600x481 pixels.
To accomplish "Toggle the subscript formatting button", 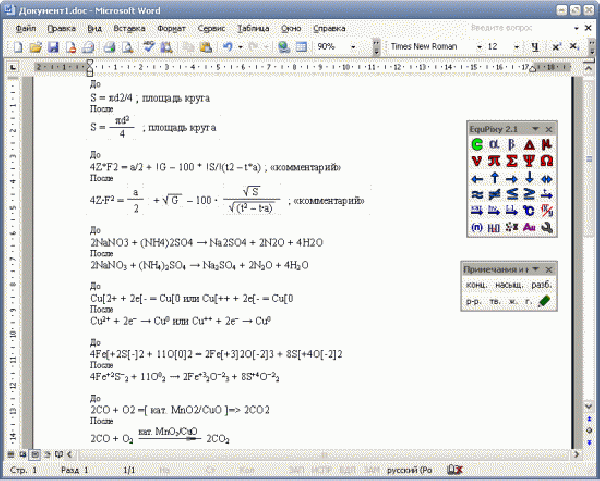I will 573,47.
